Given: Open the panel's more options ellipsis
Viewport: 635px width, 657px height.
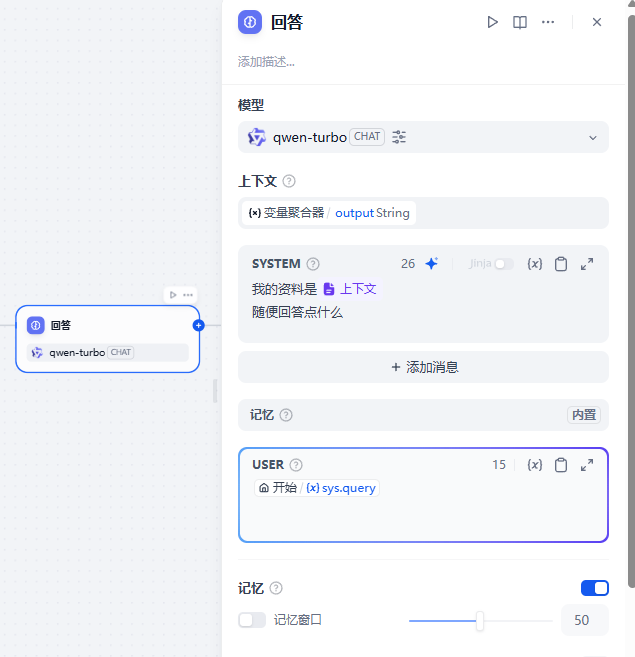Looking at the screenshot, I should (548, 22).
